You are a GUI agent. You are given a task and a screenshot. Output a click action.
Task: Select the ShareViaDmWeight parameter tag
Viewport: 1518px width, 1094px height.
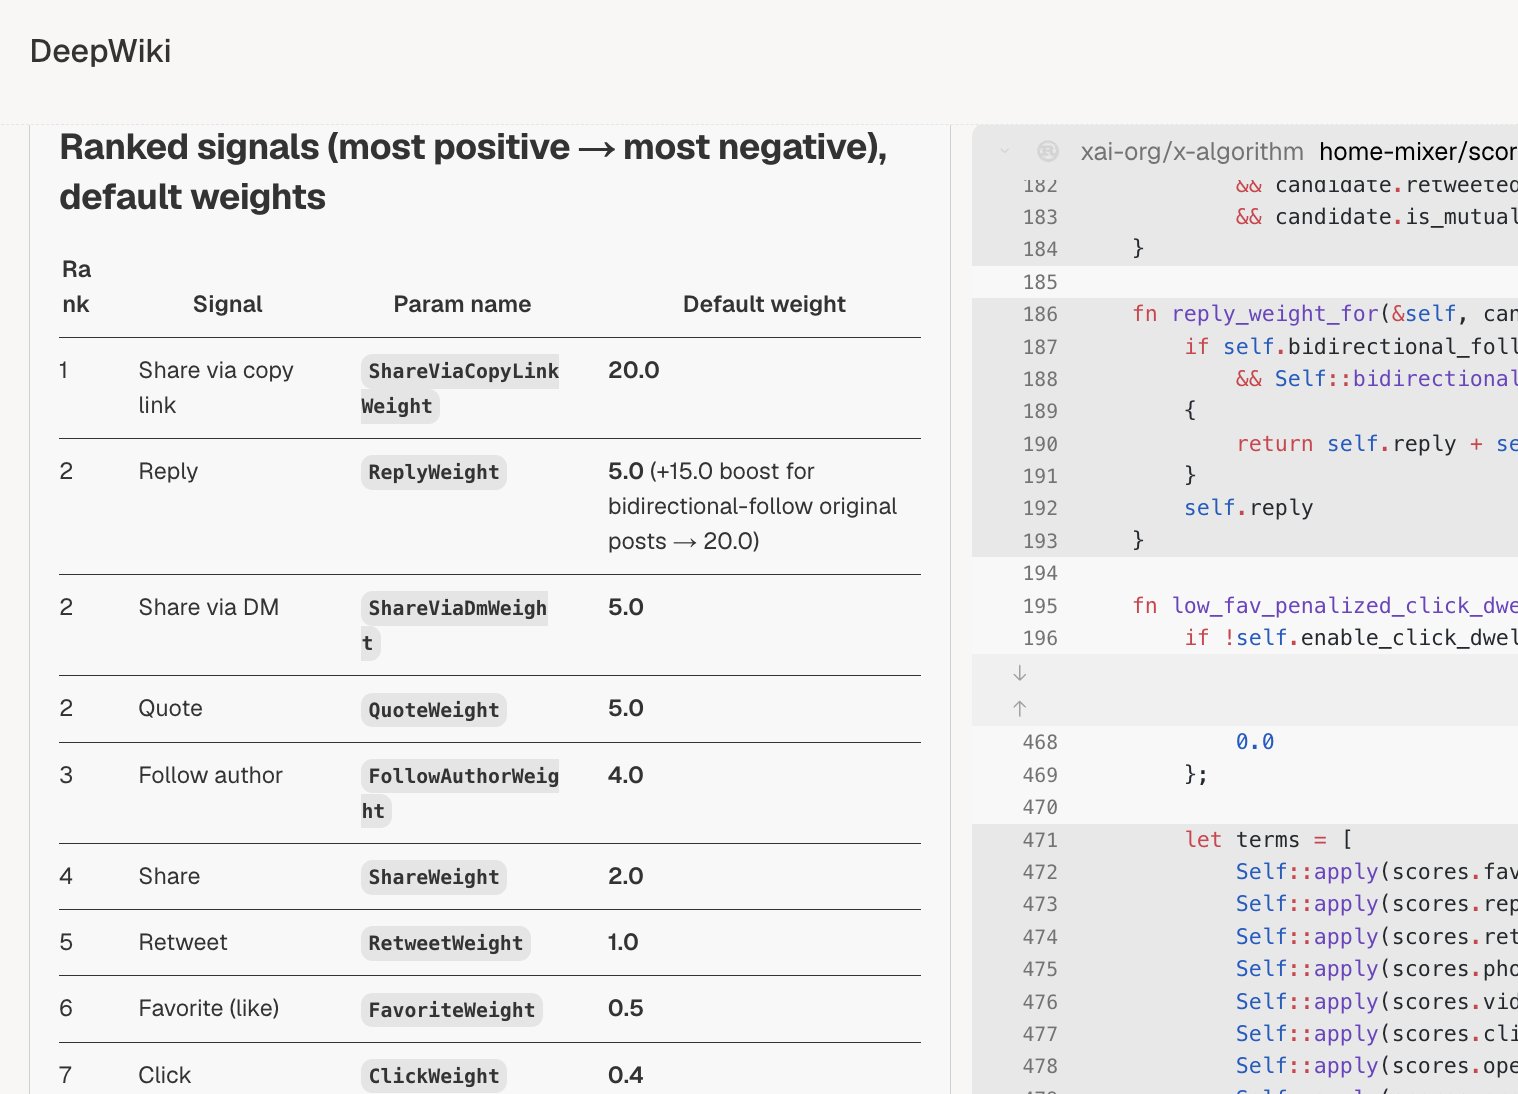point(454,625)
